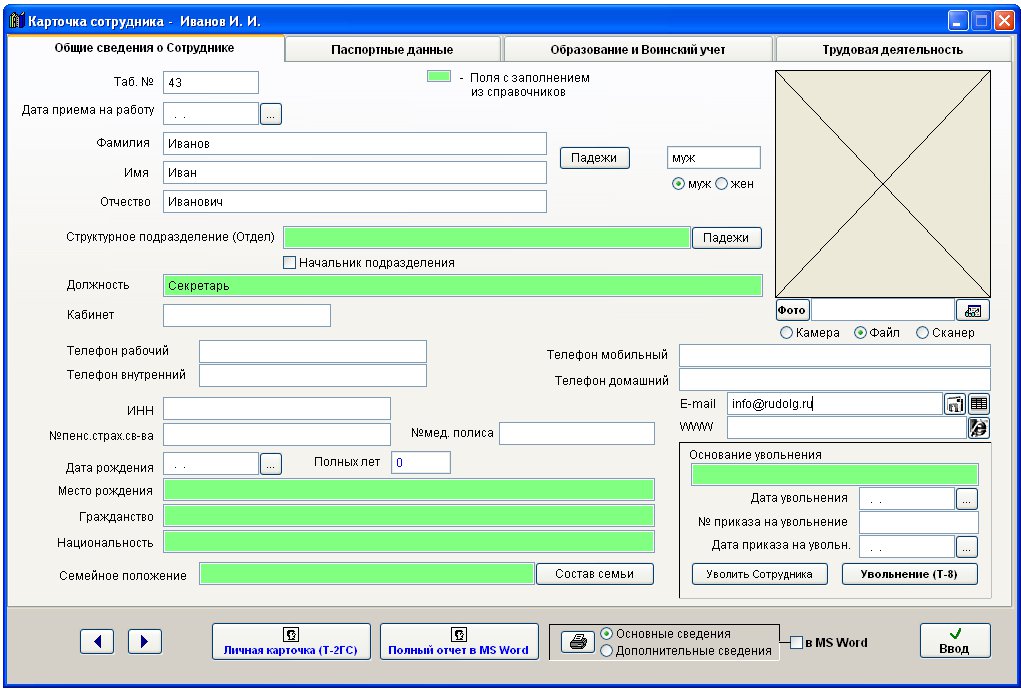Click the green Должность field with Секретарь

(462, 286)
